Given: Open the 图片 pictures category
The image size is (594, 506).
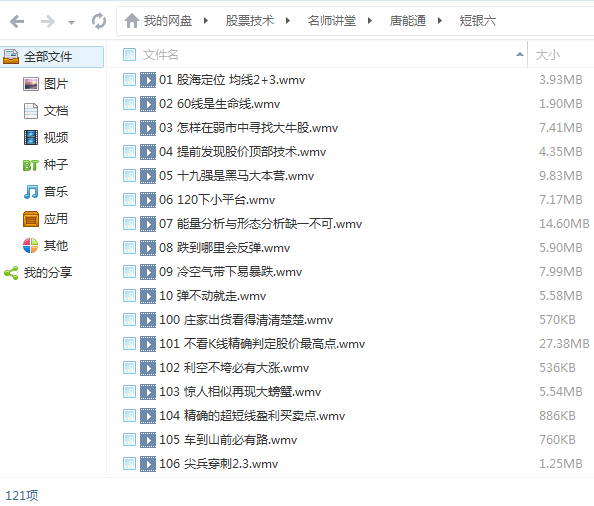Looking at the screenshot, I should [x=45, y=84].
